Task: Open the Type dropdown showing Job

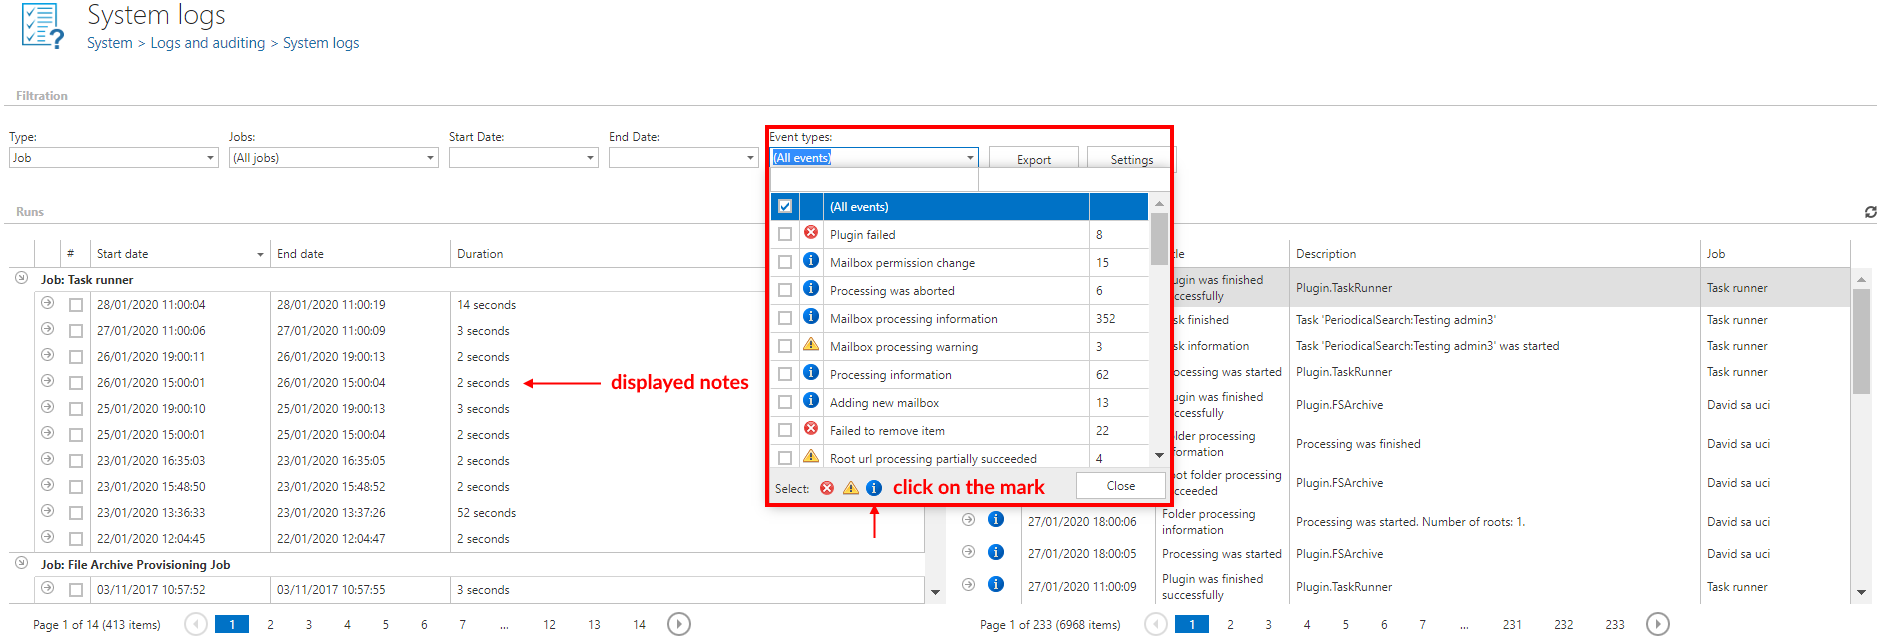Action: click(x=113, y=158)
